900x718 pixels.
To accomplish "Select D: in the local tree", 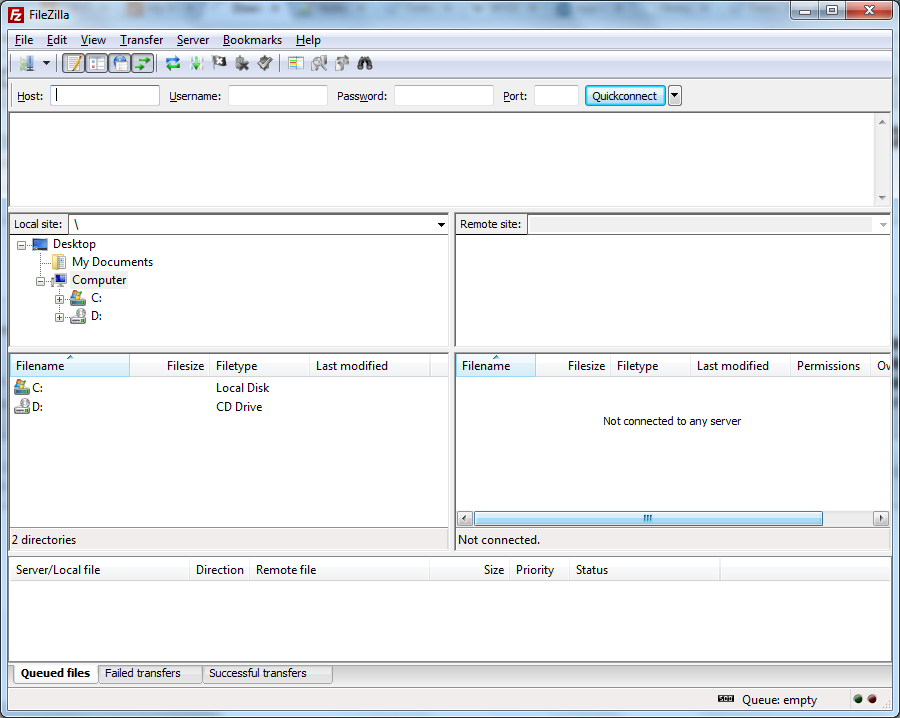I will 96,315.
